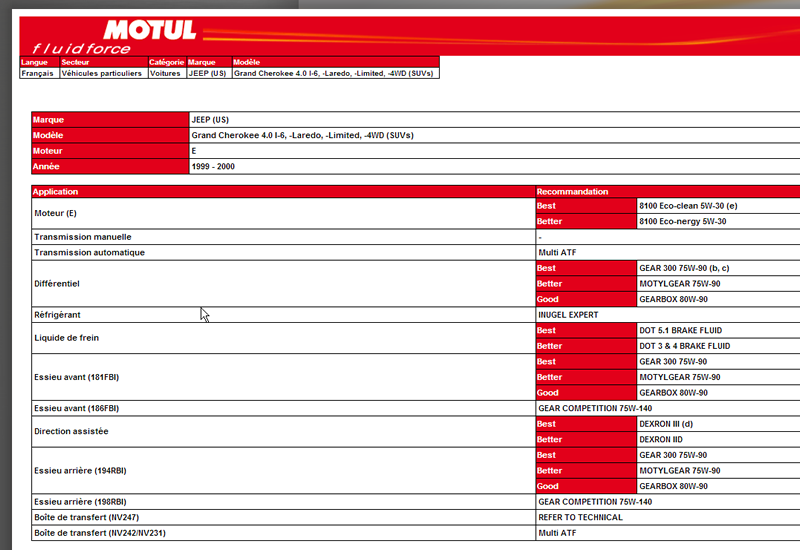Click GEAR 300 75W-90 for Essieu avant (181FBI)
The height and width of the screenshot is (550, 800).
[673, 362]
